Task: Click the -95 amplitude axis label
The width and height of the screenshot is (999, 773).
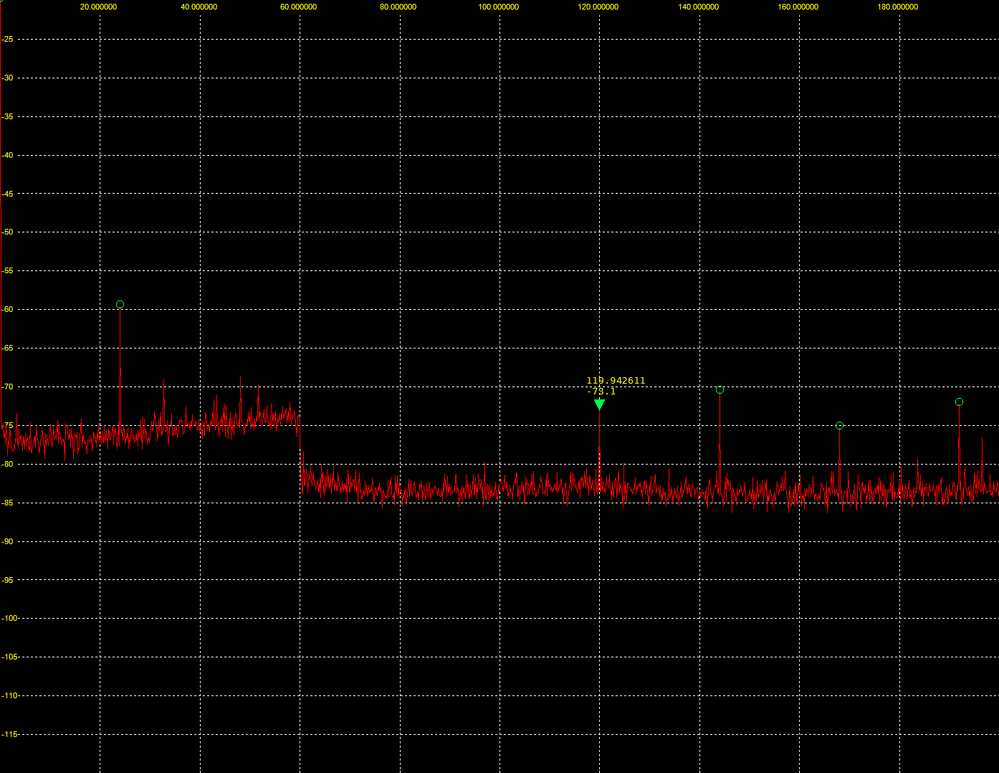Action: coord(8,580)
